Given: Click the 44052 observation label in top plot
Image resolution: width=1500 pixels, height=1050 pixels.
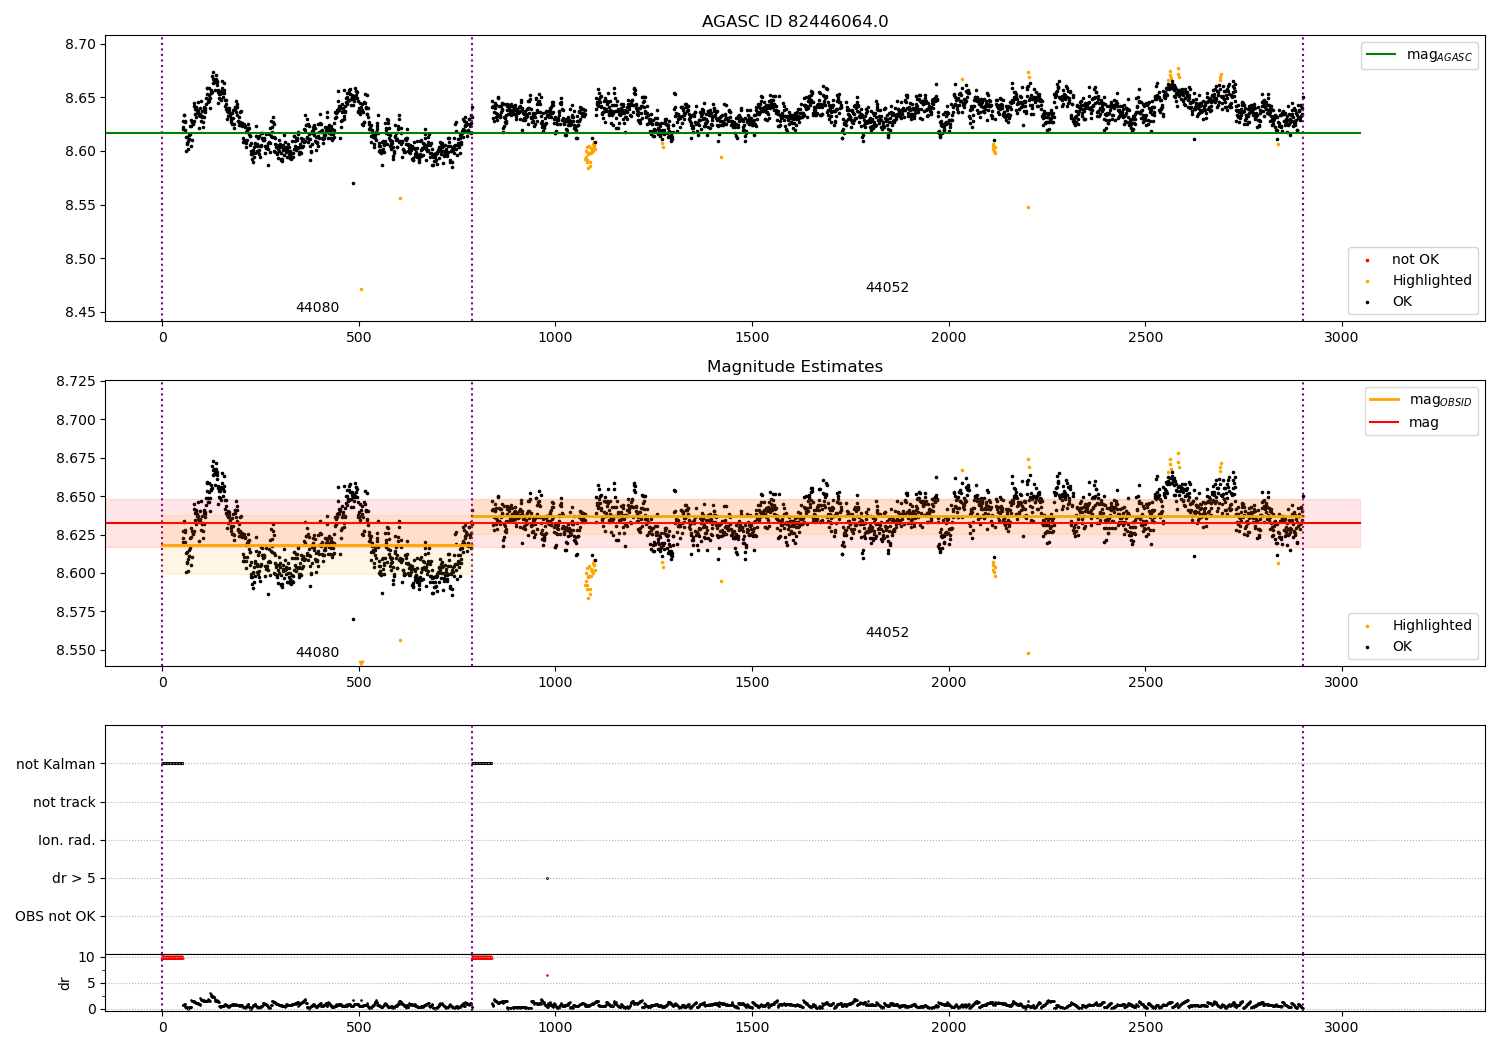Looking at the screenshot, I should (x=887, y=288).
